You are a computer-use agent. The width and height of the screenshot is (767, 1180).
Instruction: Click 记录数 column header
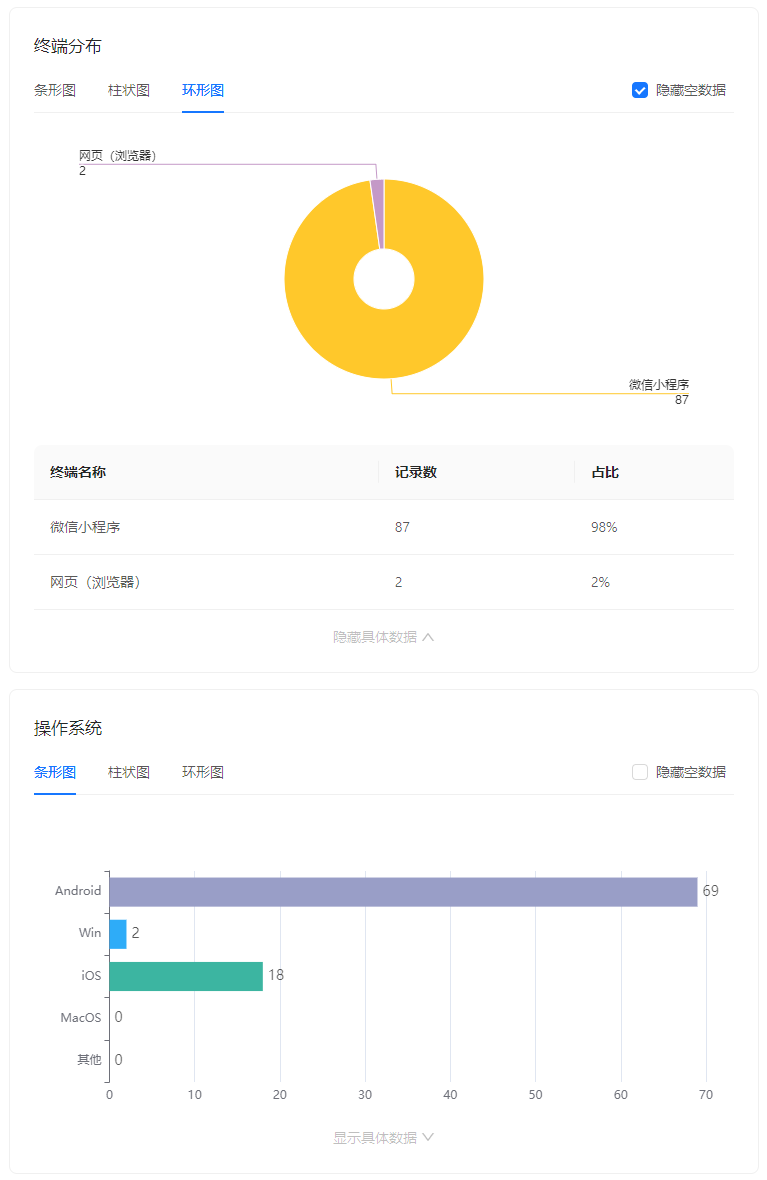415,473
